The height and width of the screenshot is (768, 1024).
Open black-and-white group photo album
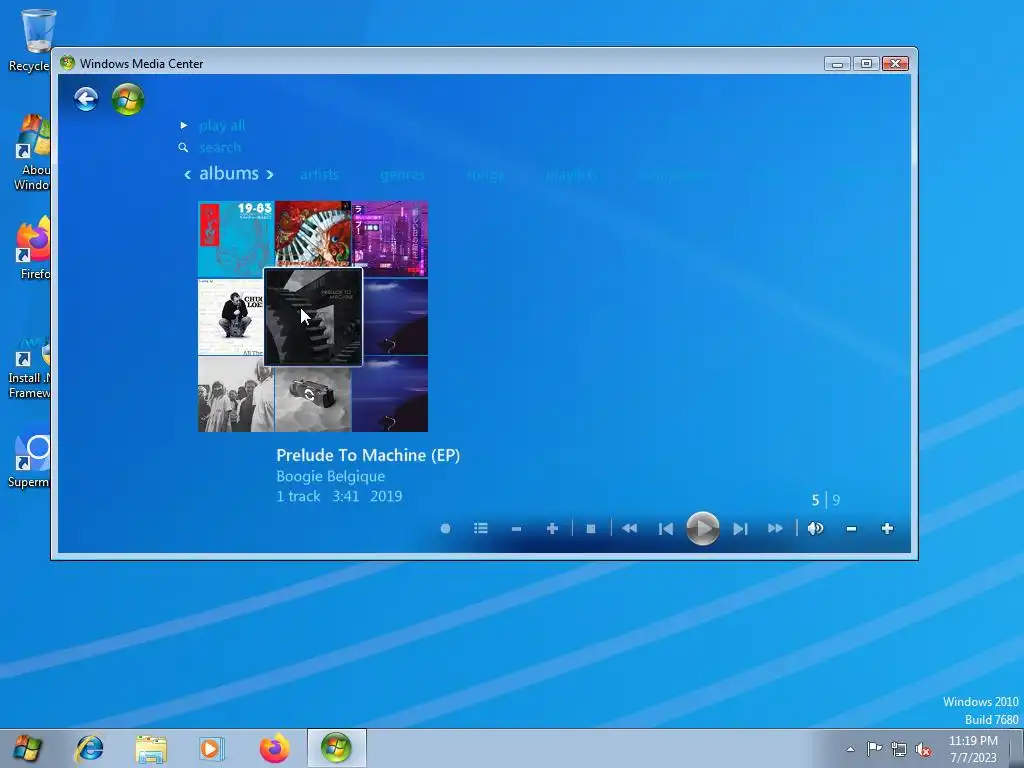coord(236,394)
